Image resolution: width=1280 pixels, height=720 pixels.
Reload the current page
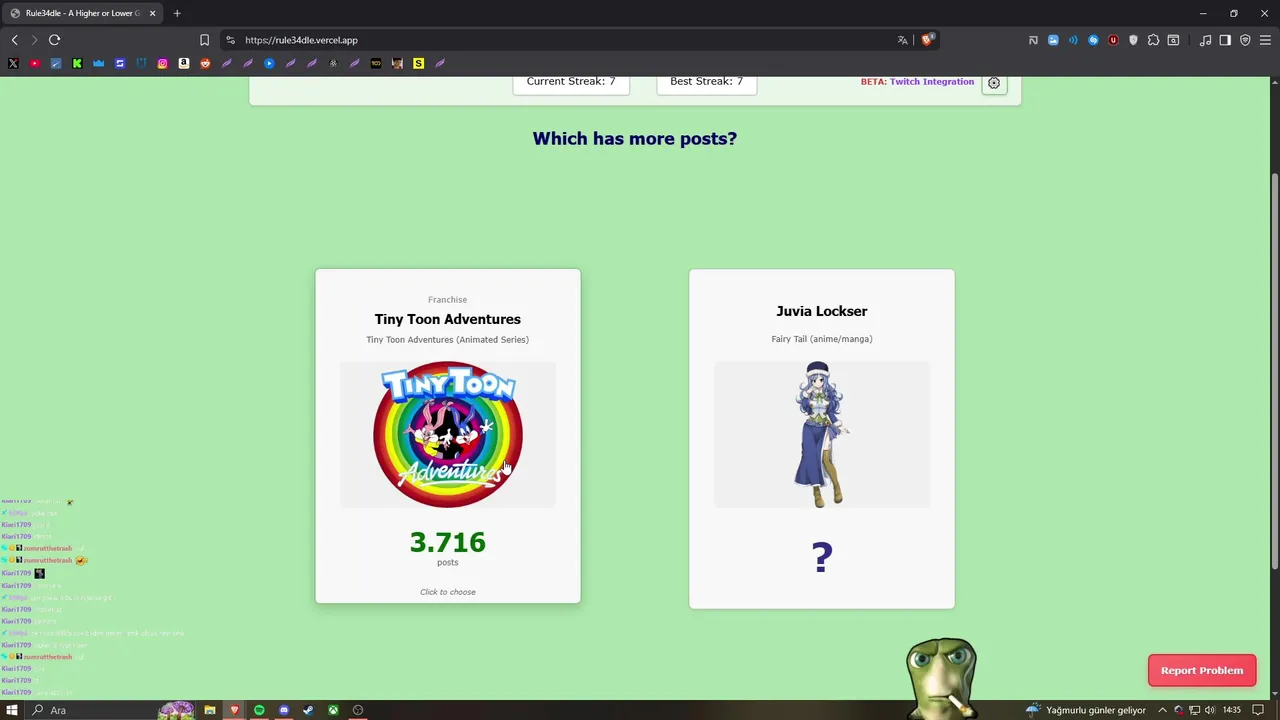tap(54, 40)
